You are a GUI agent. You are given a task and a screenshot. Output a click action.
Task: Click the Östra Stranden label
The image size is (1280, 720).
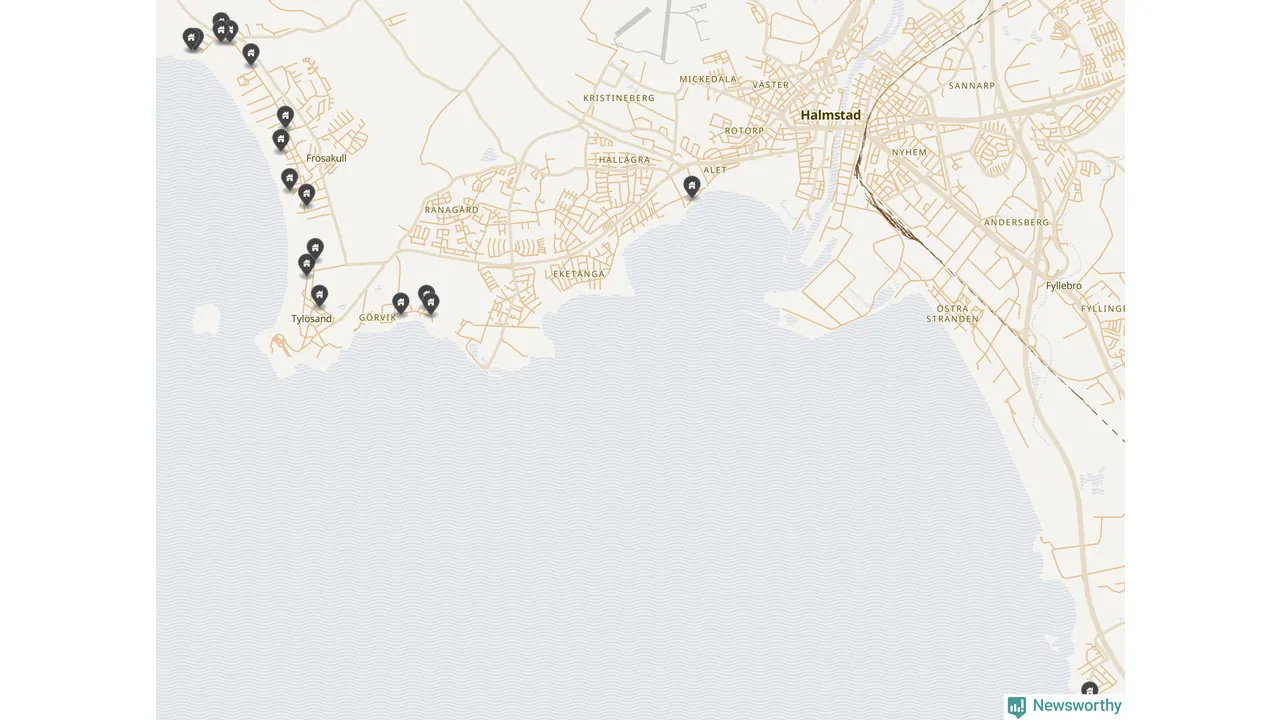pos(952,314)
